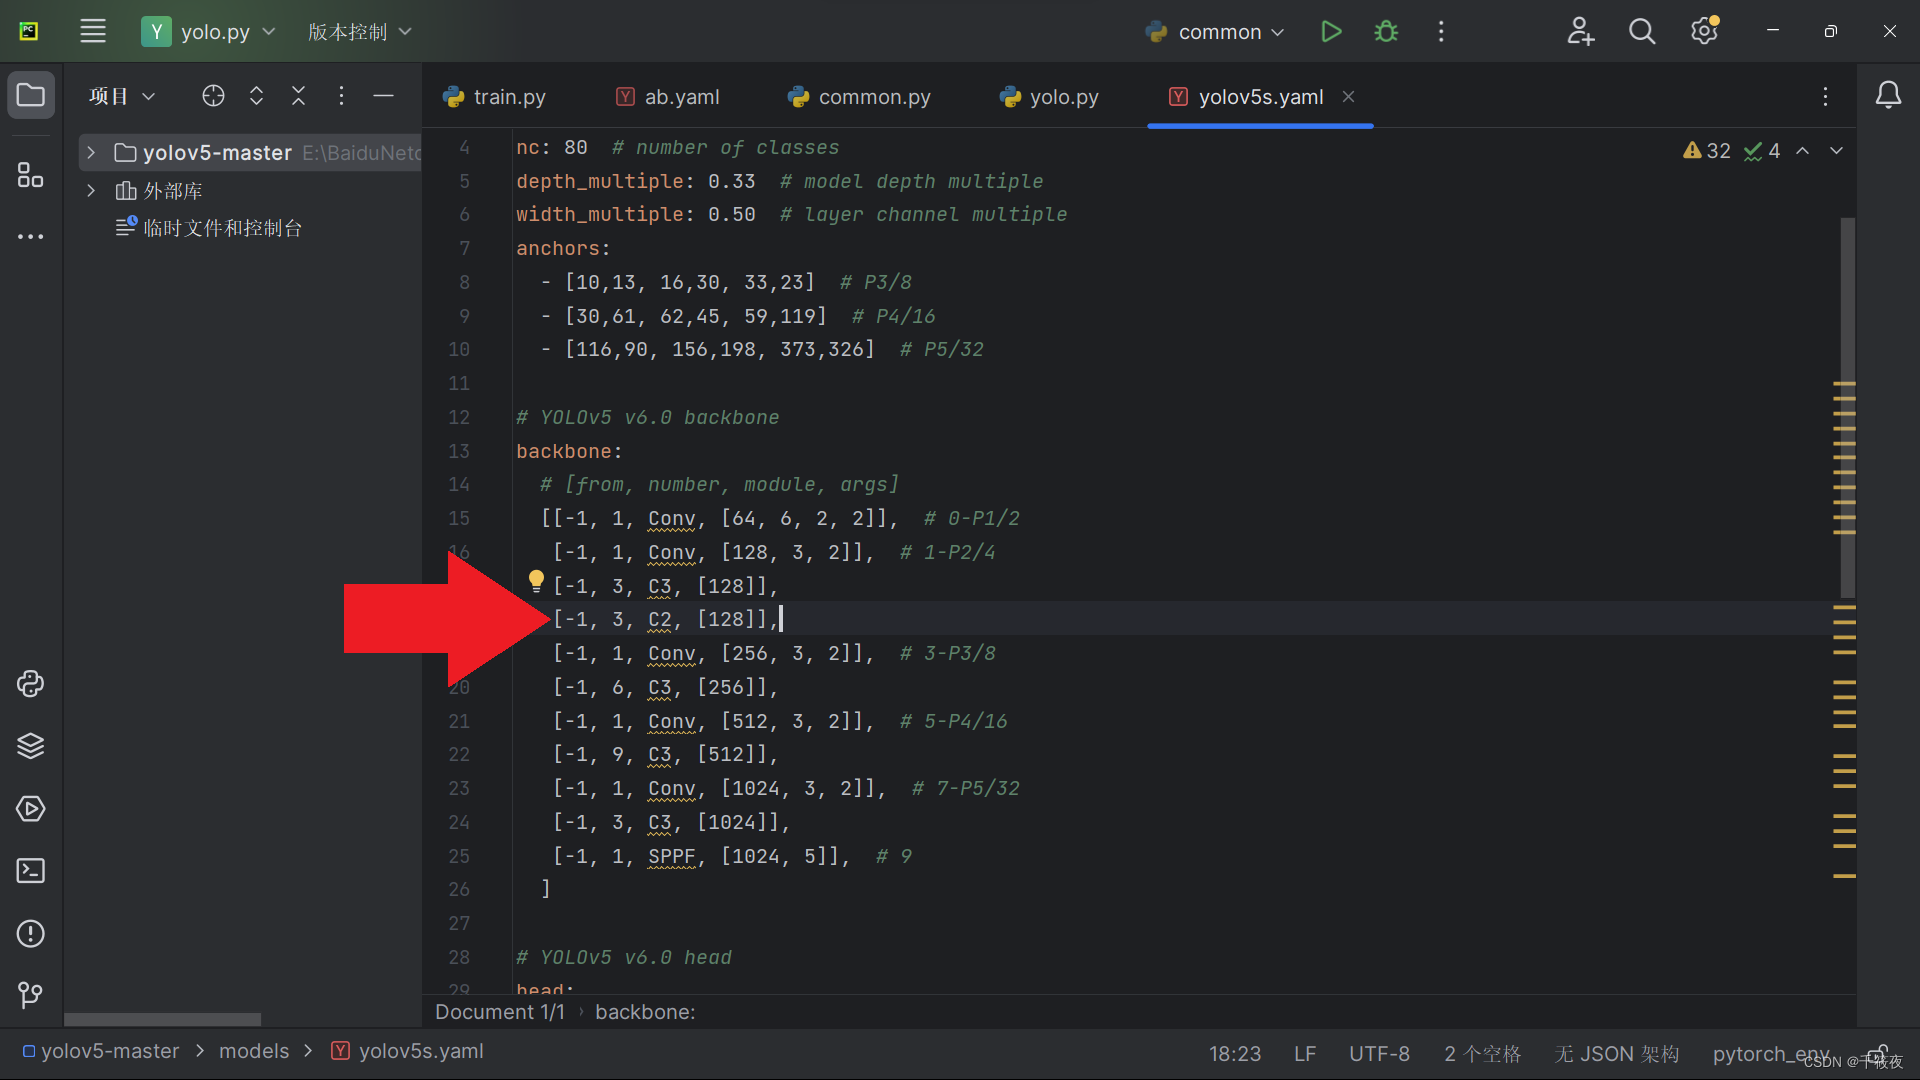Open Python Packages tool window
This screenshot has height=1080, width=1920.
pos(31,684)
